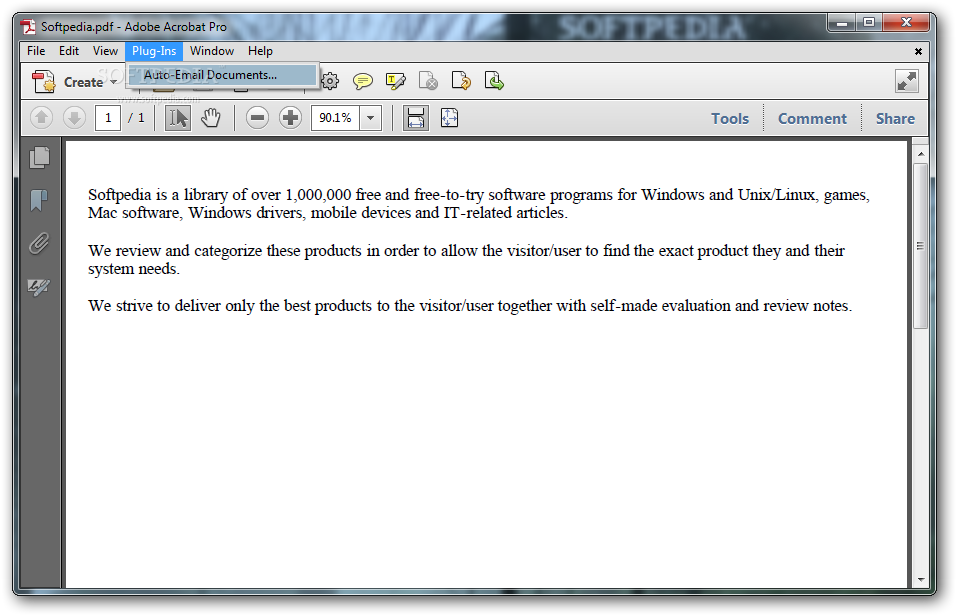Switch to read mode with expand icon
The image size is (957, 616).
(906, 81)
